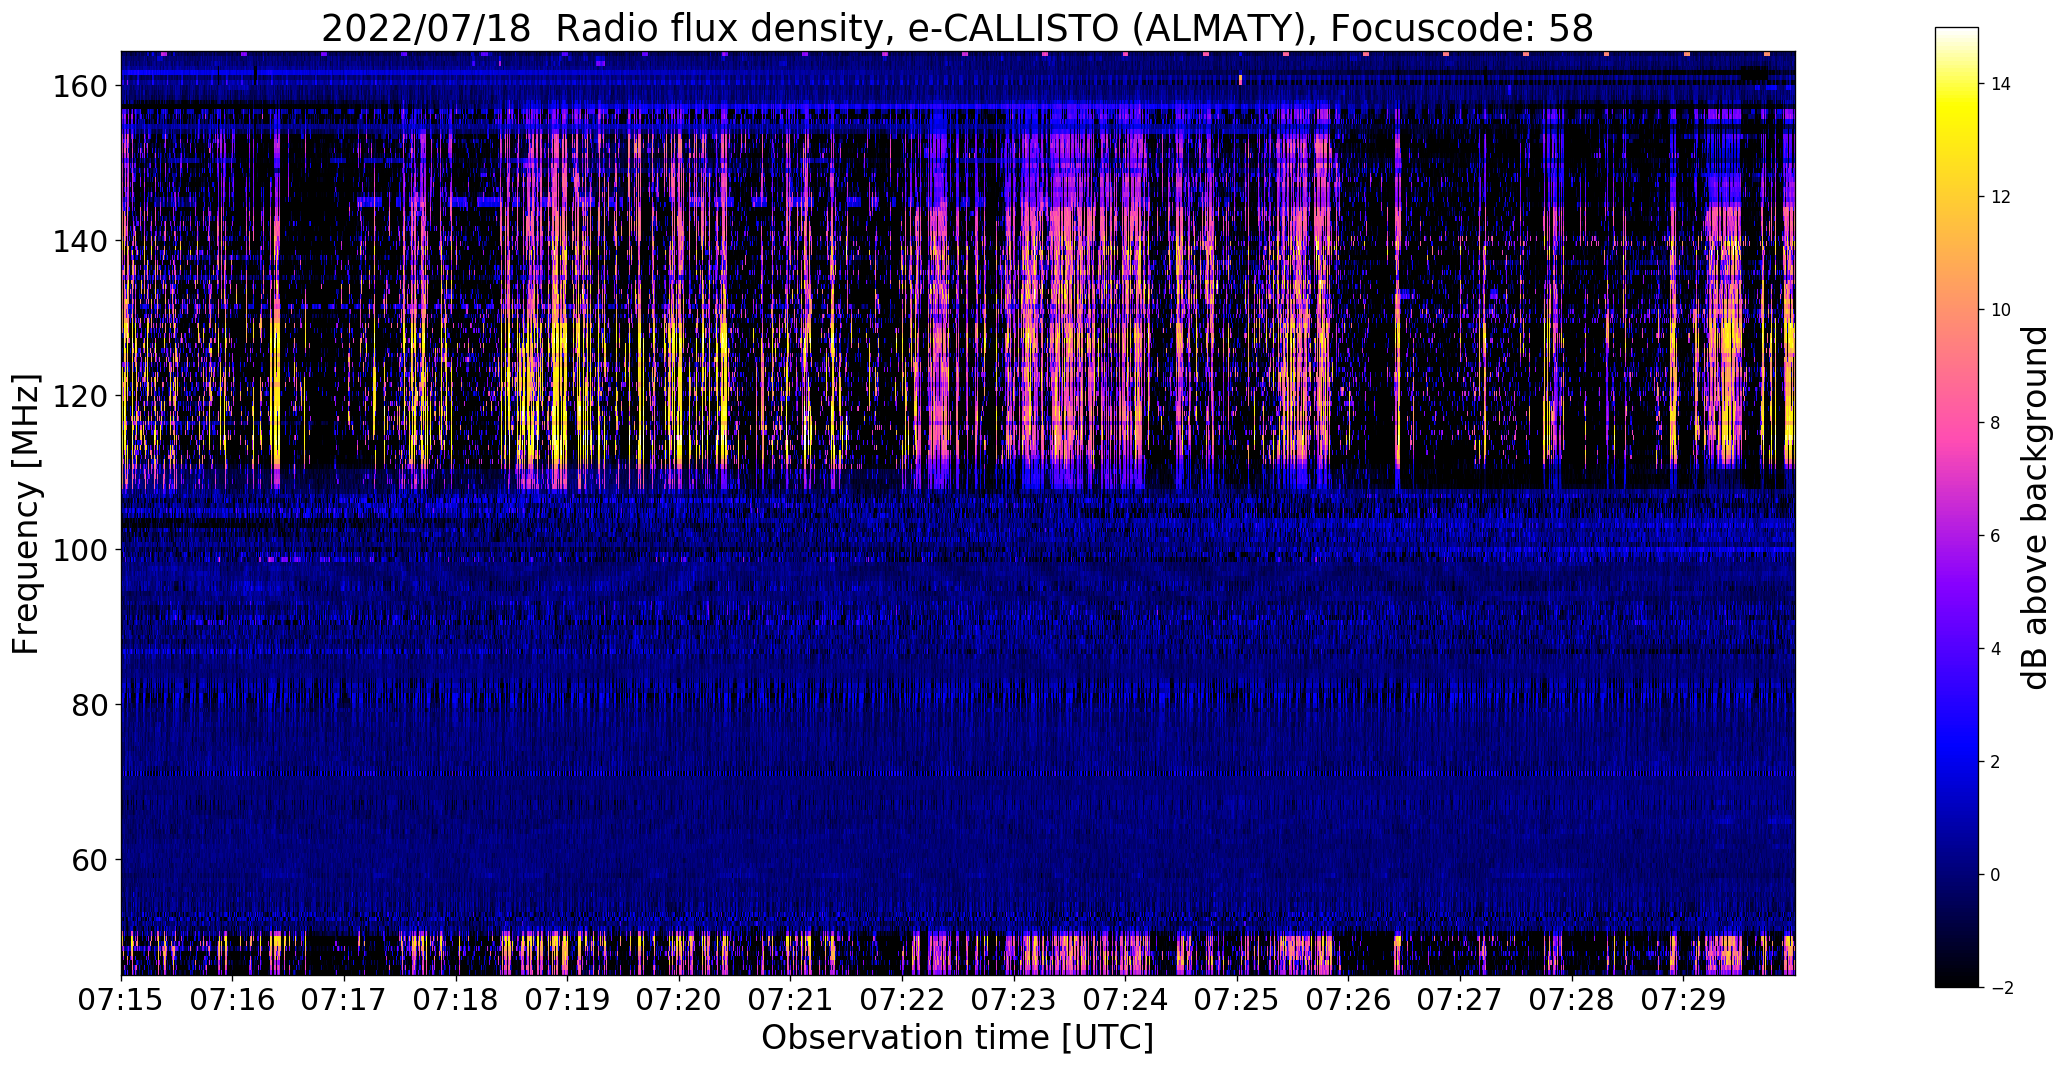Image resolution: width=2066 pixels, height=1067 pixels.
Task: Click the 'dB above background' colorbar label
Action: [2034, 508]
